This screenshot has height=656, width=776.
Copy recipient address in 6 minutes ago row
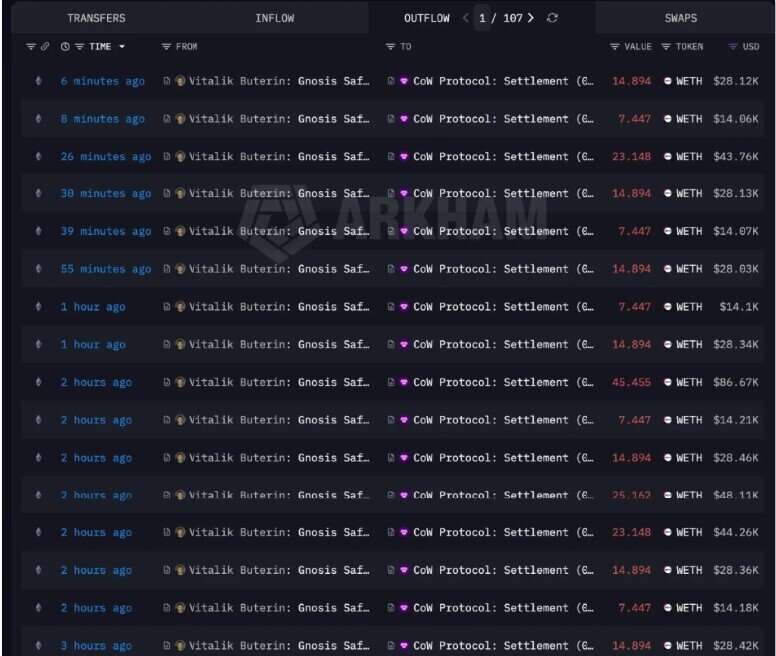pyautogui.click(x=391, y=81)
